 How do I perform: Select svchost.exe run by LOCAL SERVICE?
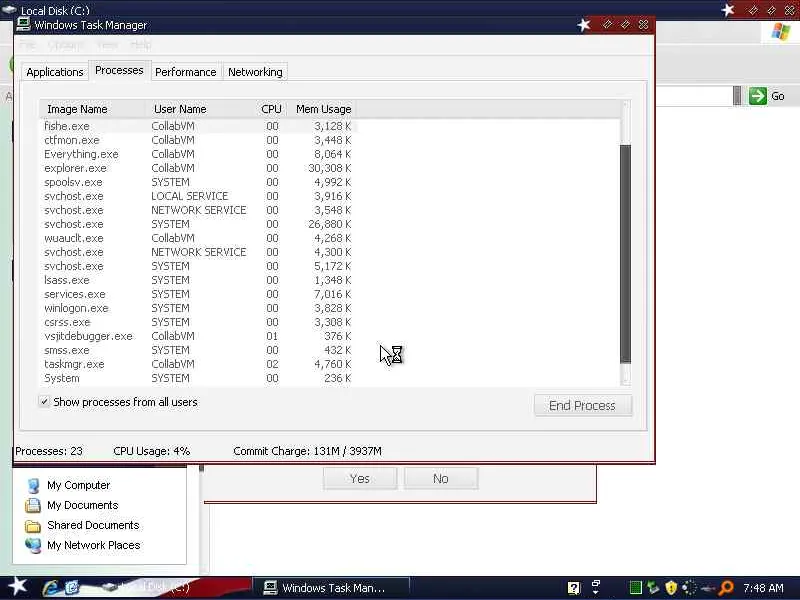[x=198, y=196]
